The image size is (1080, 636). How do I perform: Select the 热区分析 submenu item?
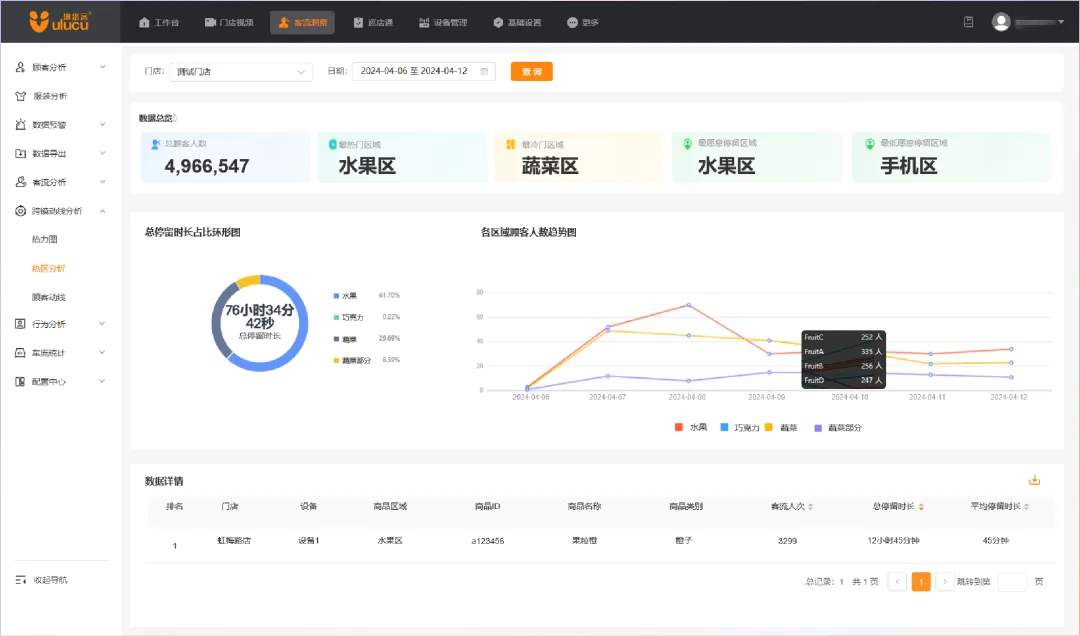[x=48, y=268]
